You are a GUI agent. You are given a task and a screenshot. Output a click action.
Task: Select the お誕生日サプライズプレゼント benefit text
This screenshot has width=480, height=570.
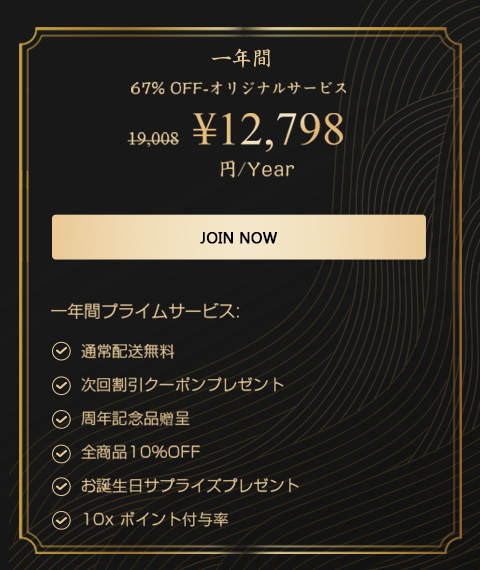click(190, 486)
